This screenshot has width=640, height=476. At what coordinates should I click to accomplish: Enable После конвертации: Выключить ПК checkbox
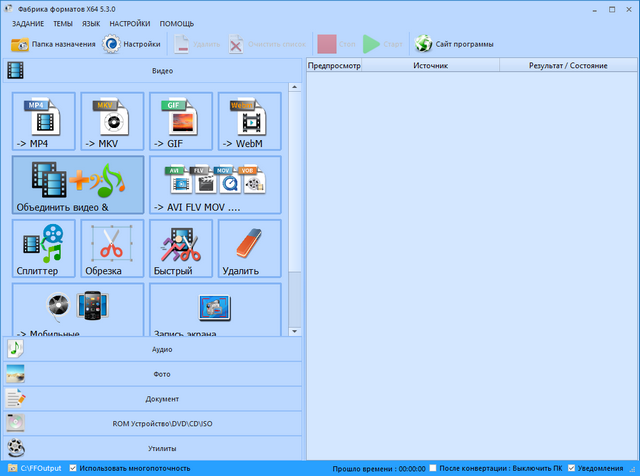tap(432, 468)
